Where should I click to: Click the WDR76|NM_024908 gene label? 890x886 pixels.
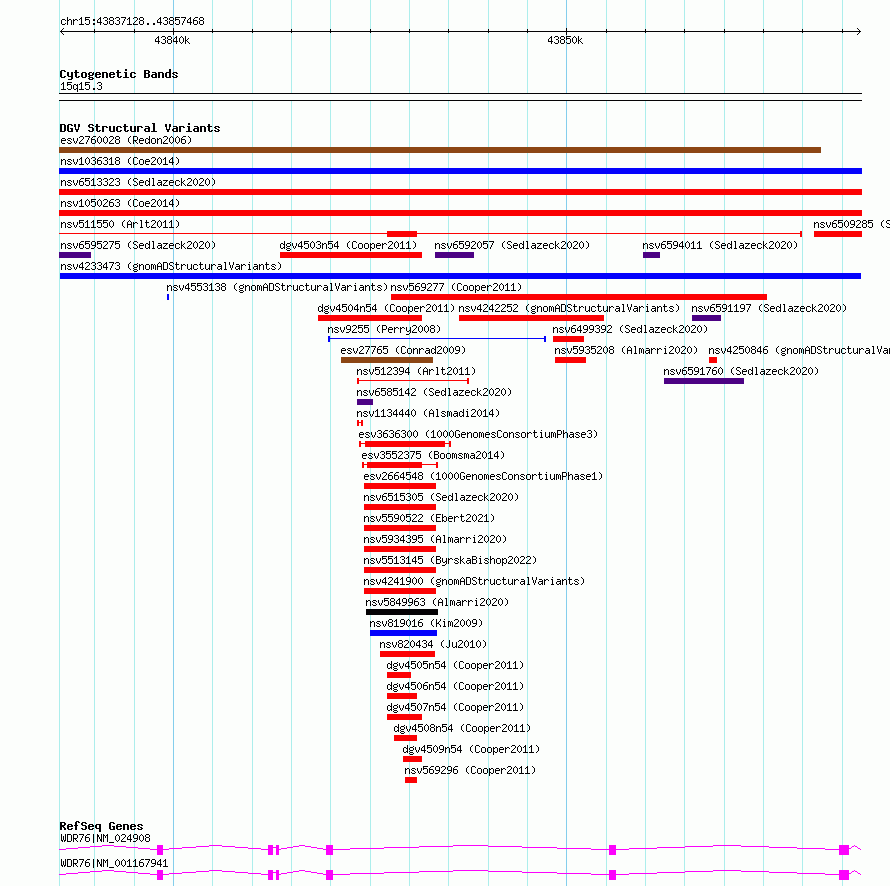click(105, 838)
